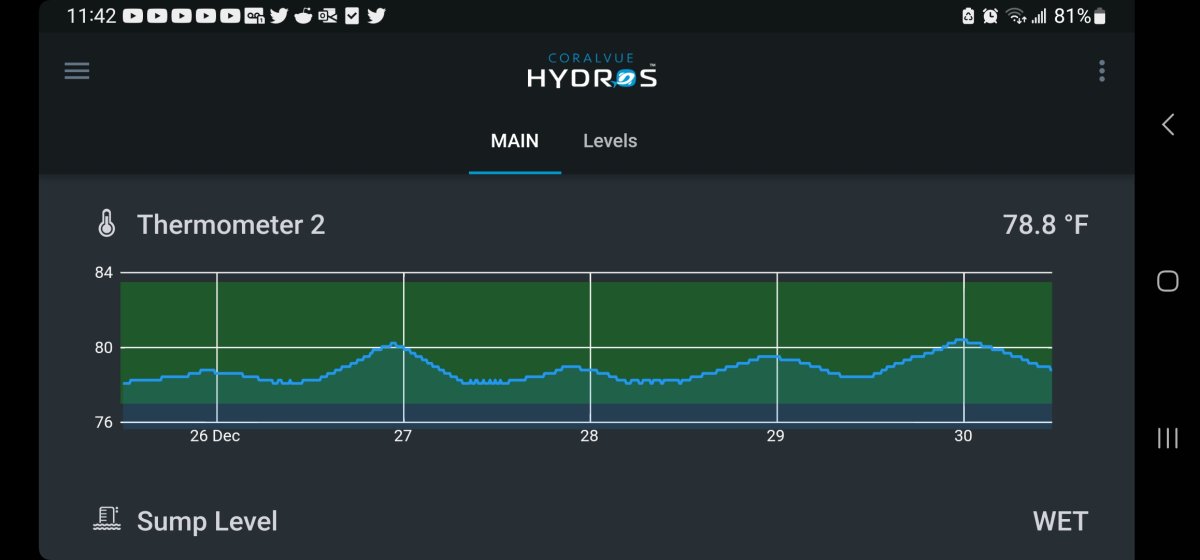The width and height of the screenshot is (1200, 560).
Task: Tap the 28 date axis label
Action: [x=589, y=436]
